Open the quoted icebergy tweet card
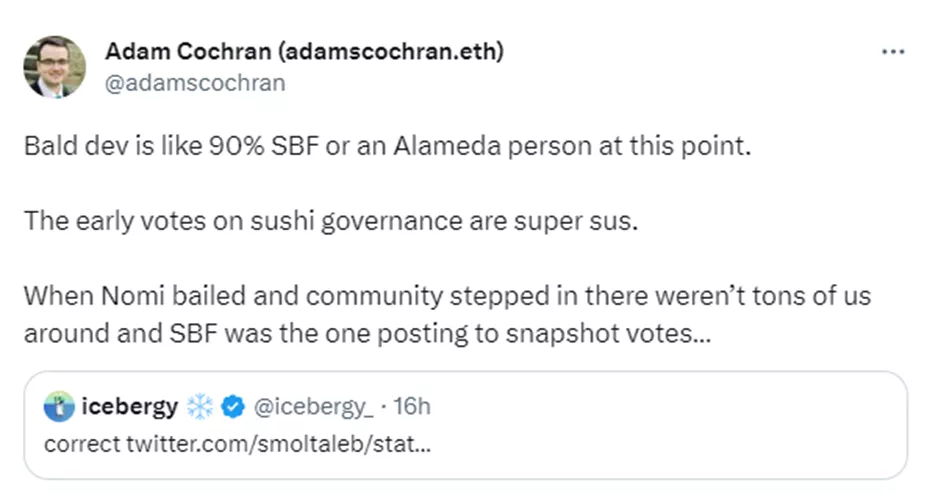The image size is (927, 494). [600, 425]
